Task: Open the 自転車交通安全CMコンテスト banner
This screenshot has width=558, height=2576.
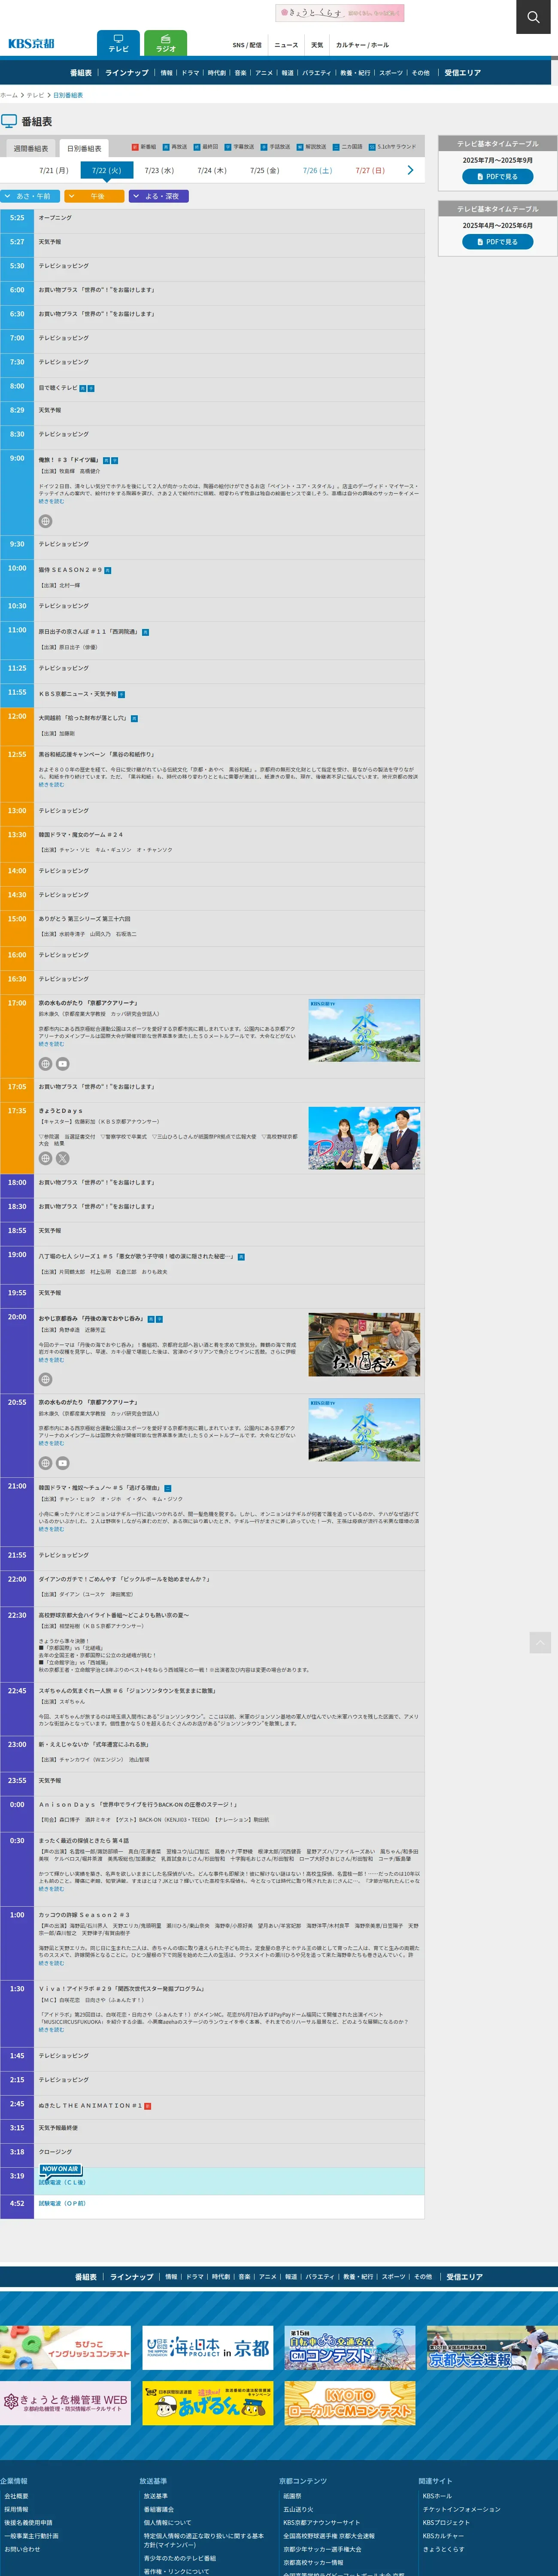Action: [349, 2347]
